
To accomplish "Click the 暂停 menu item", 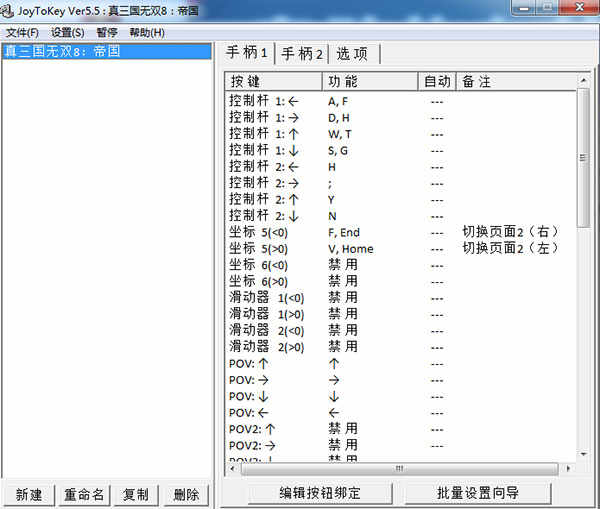I will (106, 32).
